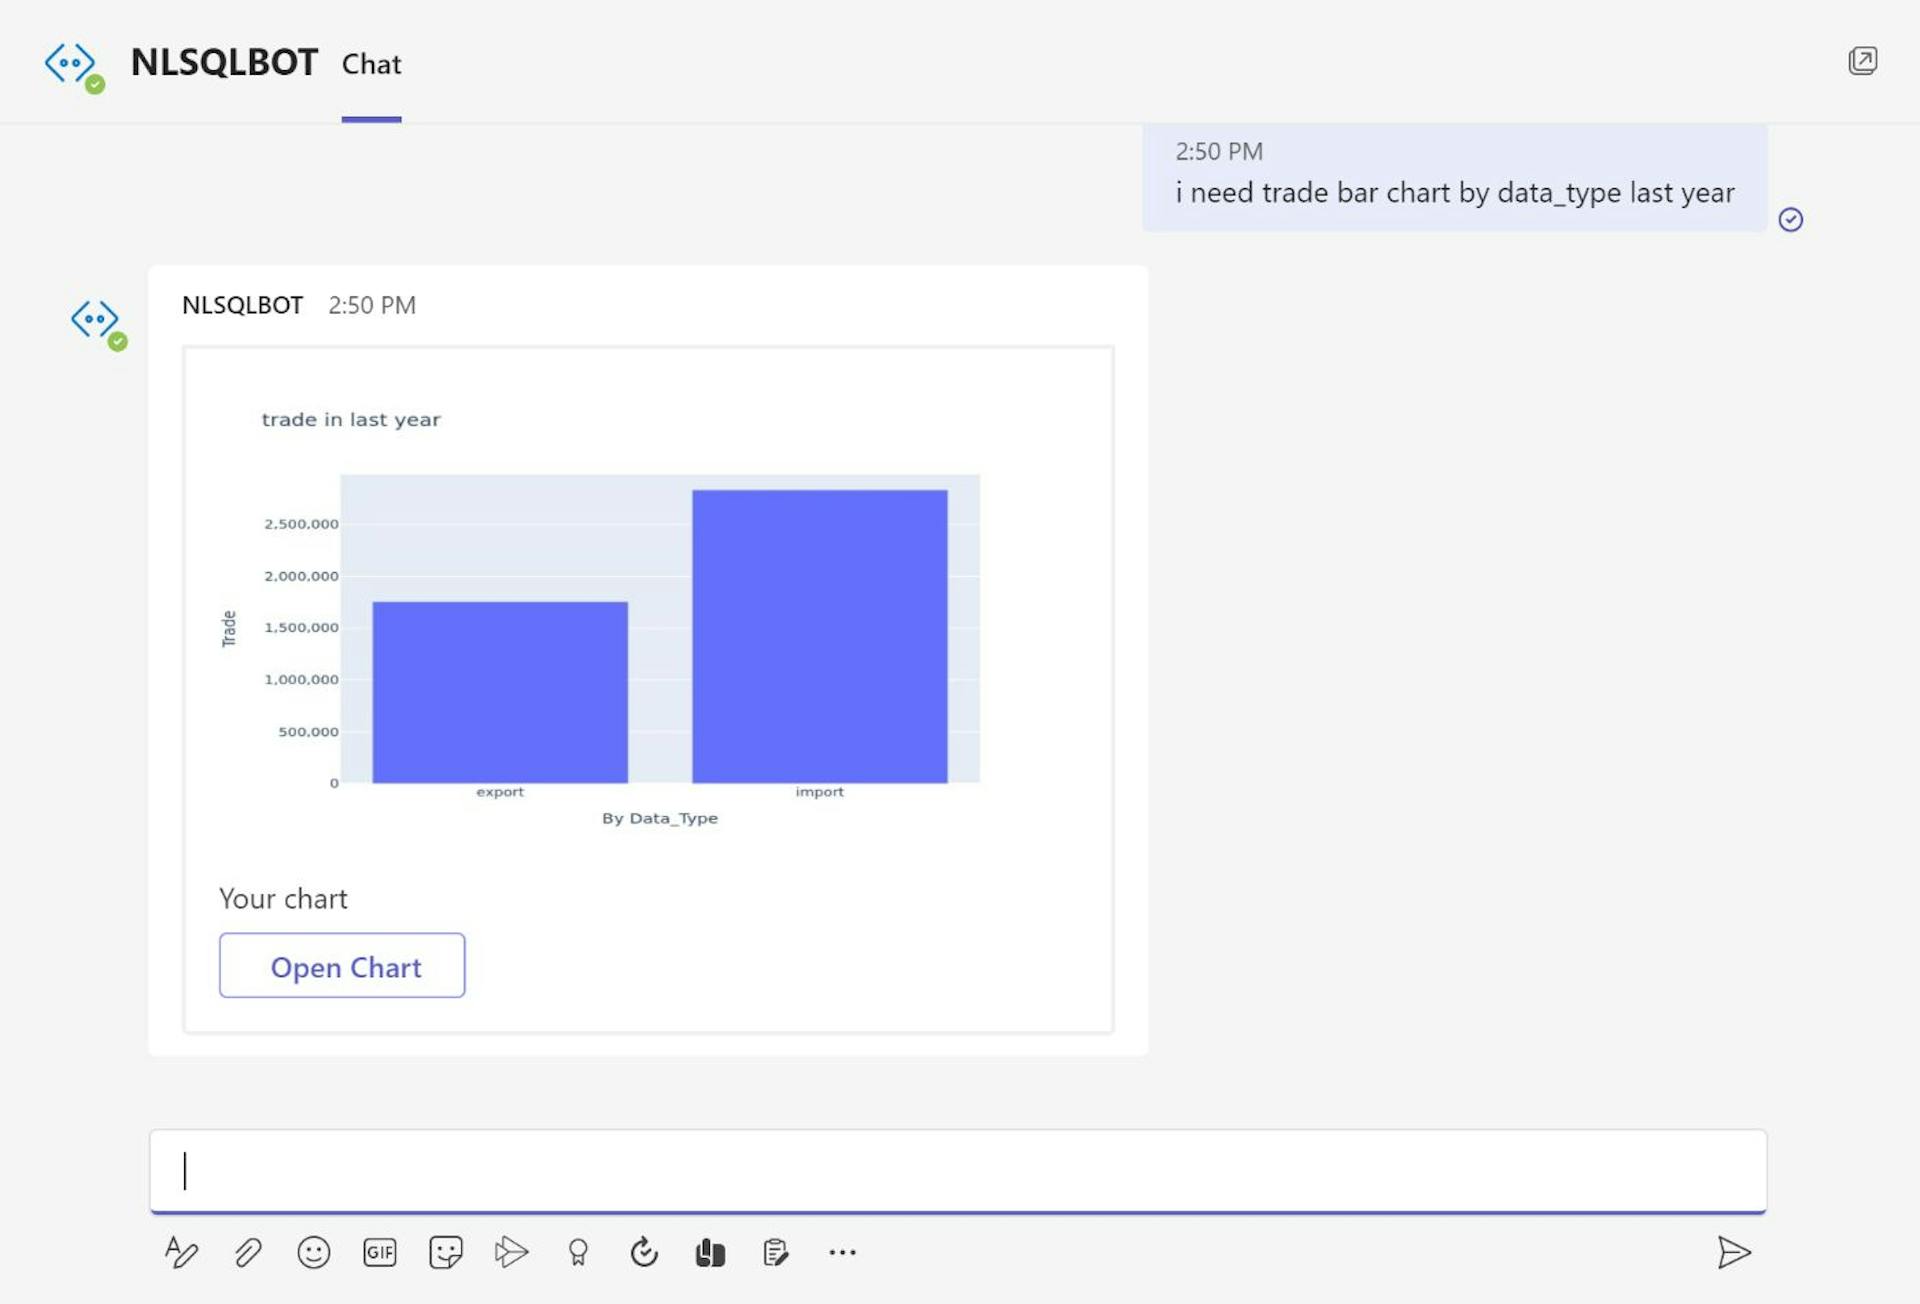Click the NLSQLBOT title in the header
1920x1304 pixels.
coord(224,61)
